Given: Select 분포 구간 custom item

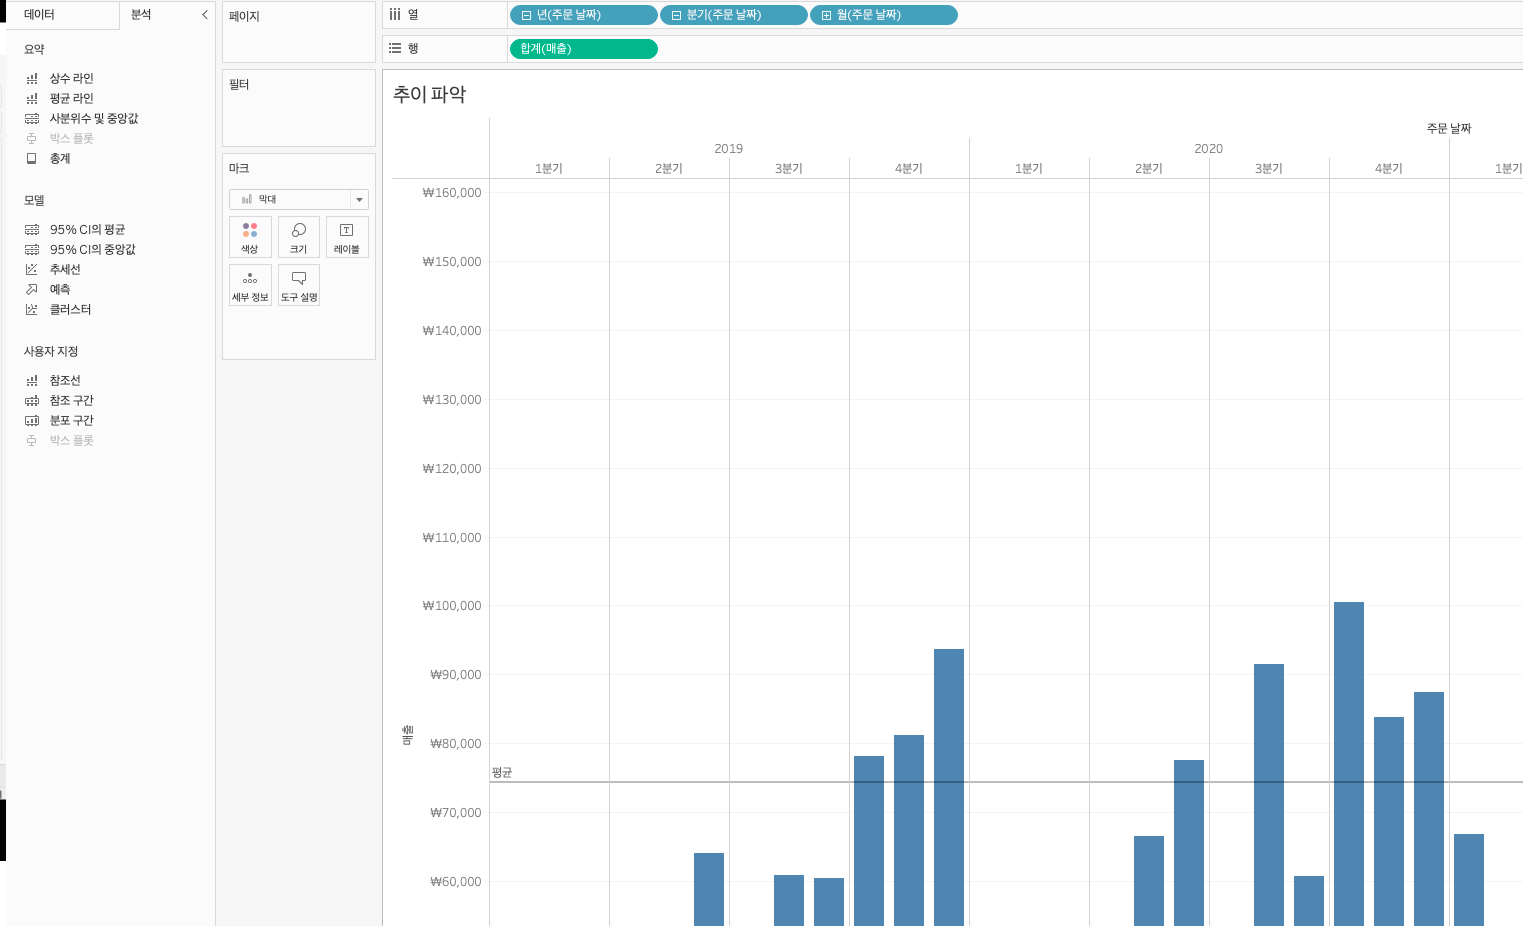Looking at the screenshot, I should pos(71,420).
